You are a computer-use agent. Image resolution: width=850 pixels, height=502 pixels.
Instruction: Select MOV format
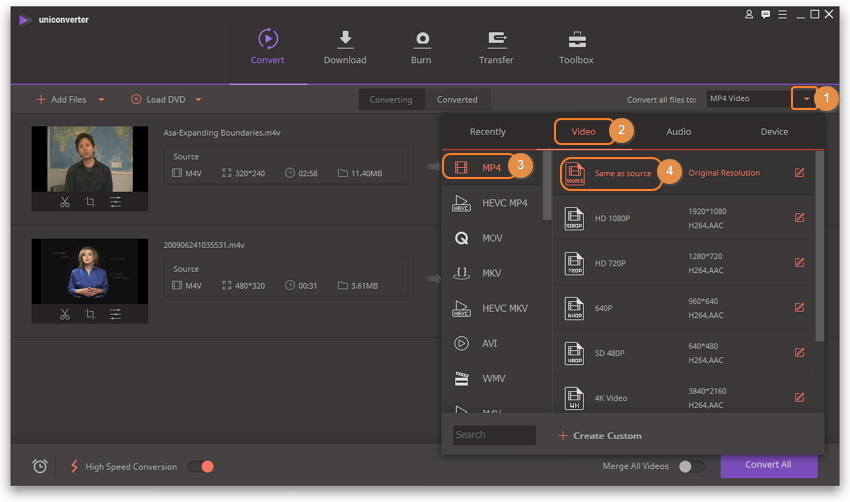[491, 239]
